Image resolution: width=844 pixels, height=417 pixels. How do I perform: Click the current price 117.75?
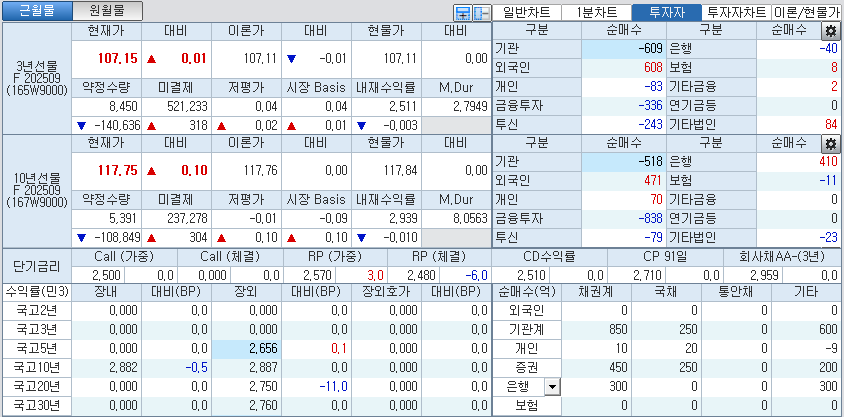tap(118, 171)
